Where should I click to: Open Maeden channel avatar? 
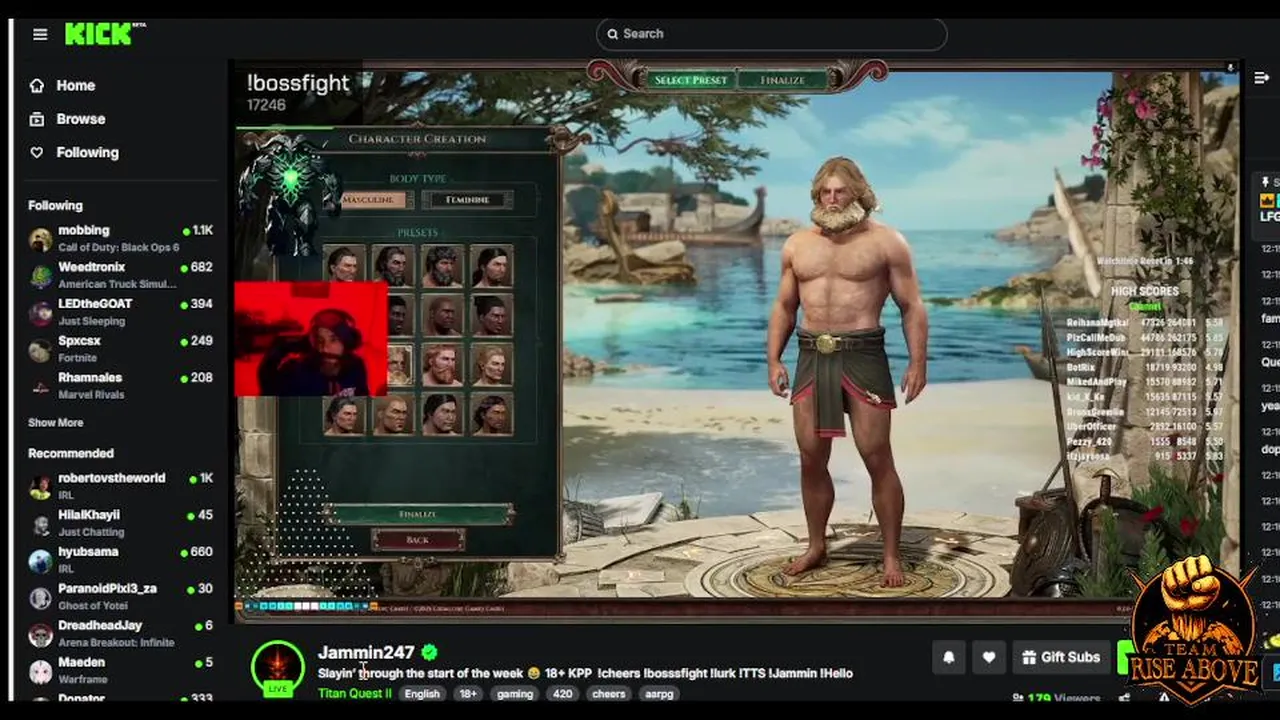click(40, 671)
